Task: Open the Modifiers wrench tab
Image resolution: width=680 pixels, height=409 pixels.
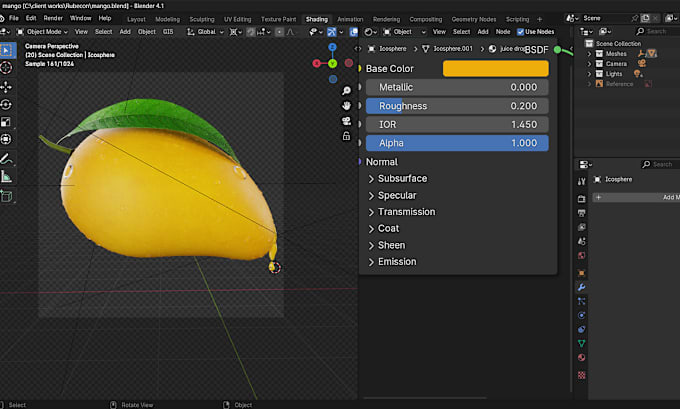Action: pyautogui.click(x=582, y=287)
